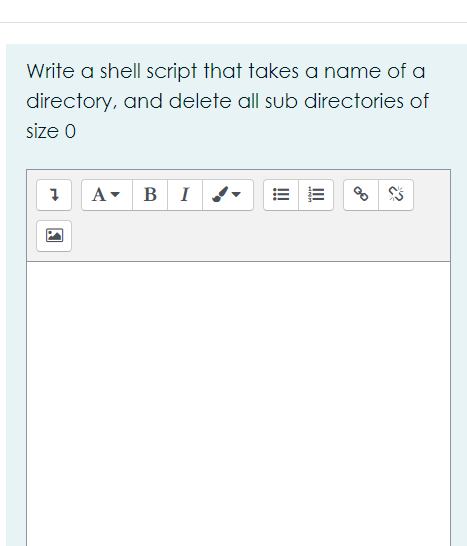This screenshot has width=467, height=546.
Task: Click the insert link icon
Action: [x=361, y=195]
